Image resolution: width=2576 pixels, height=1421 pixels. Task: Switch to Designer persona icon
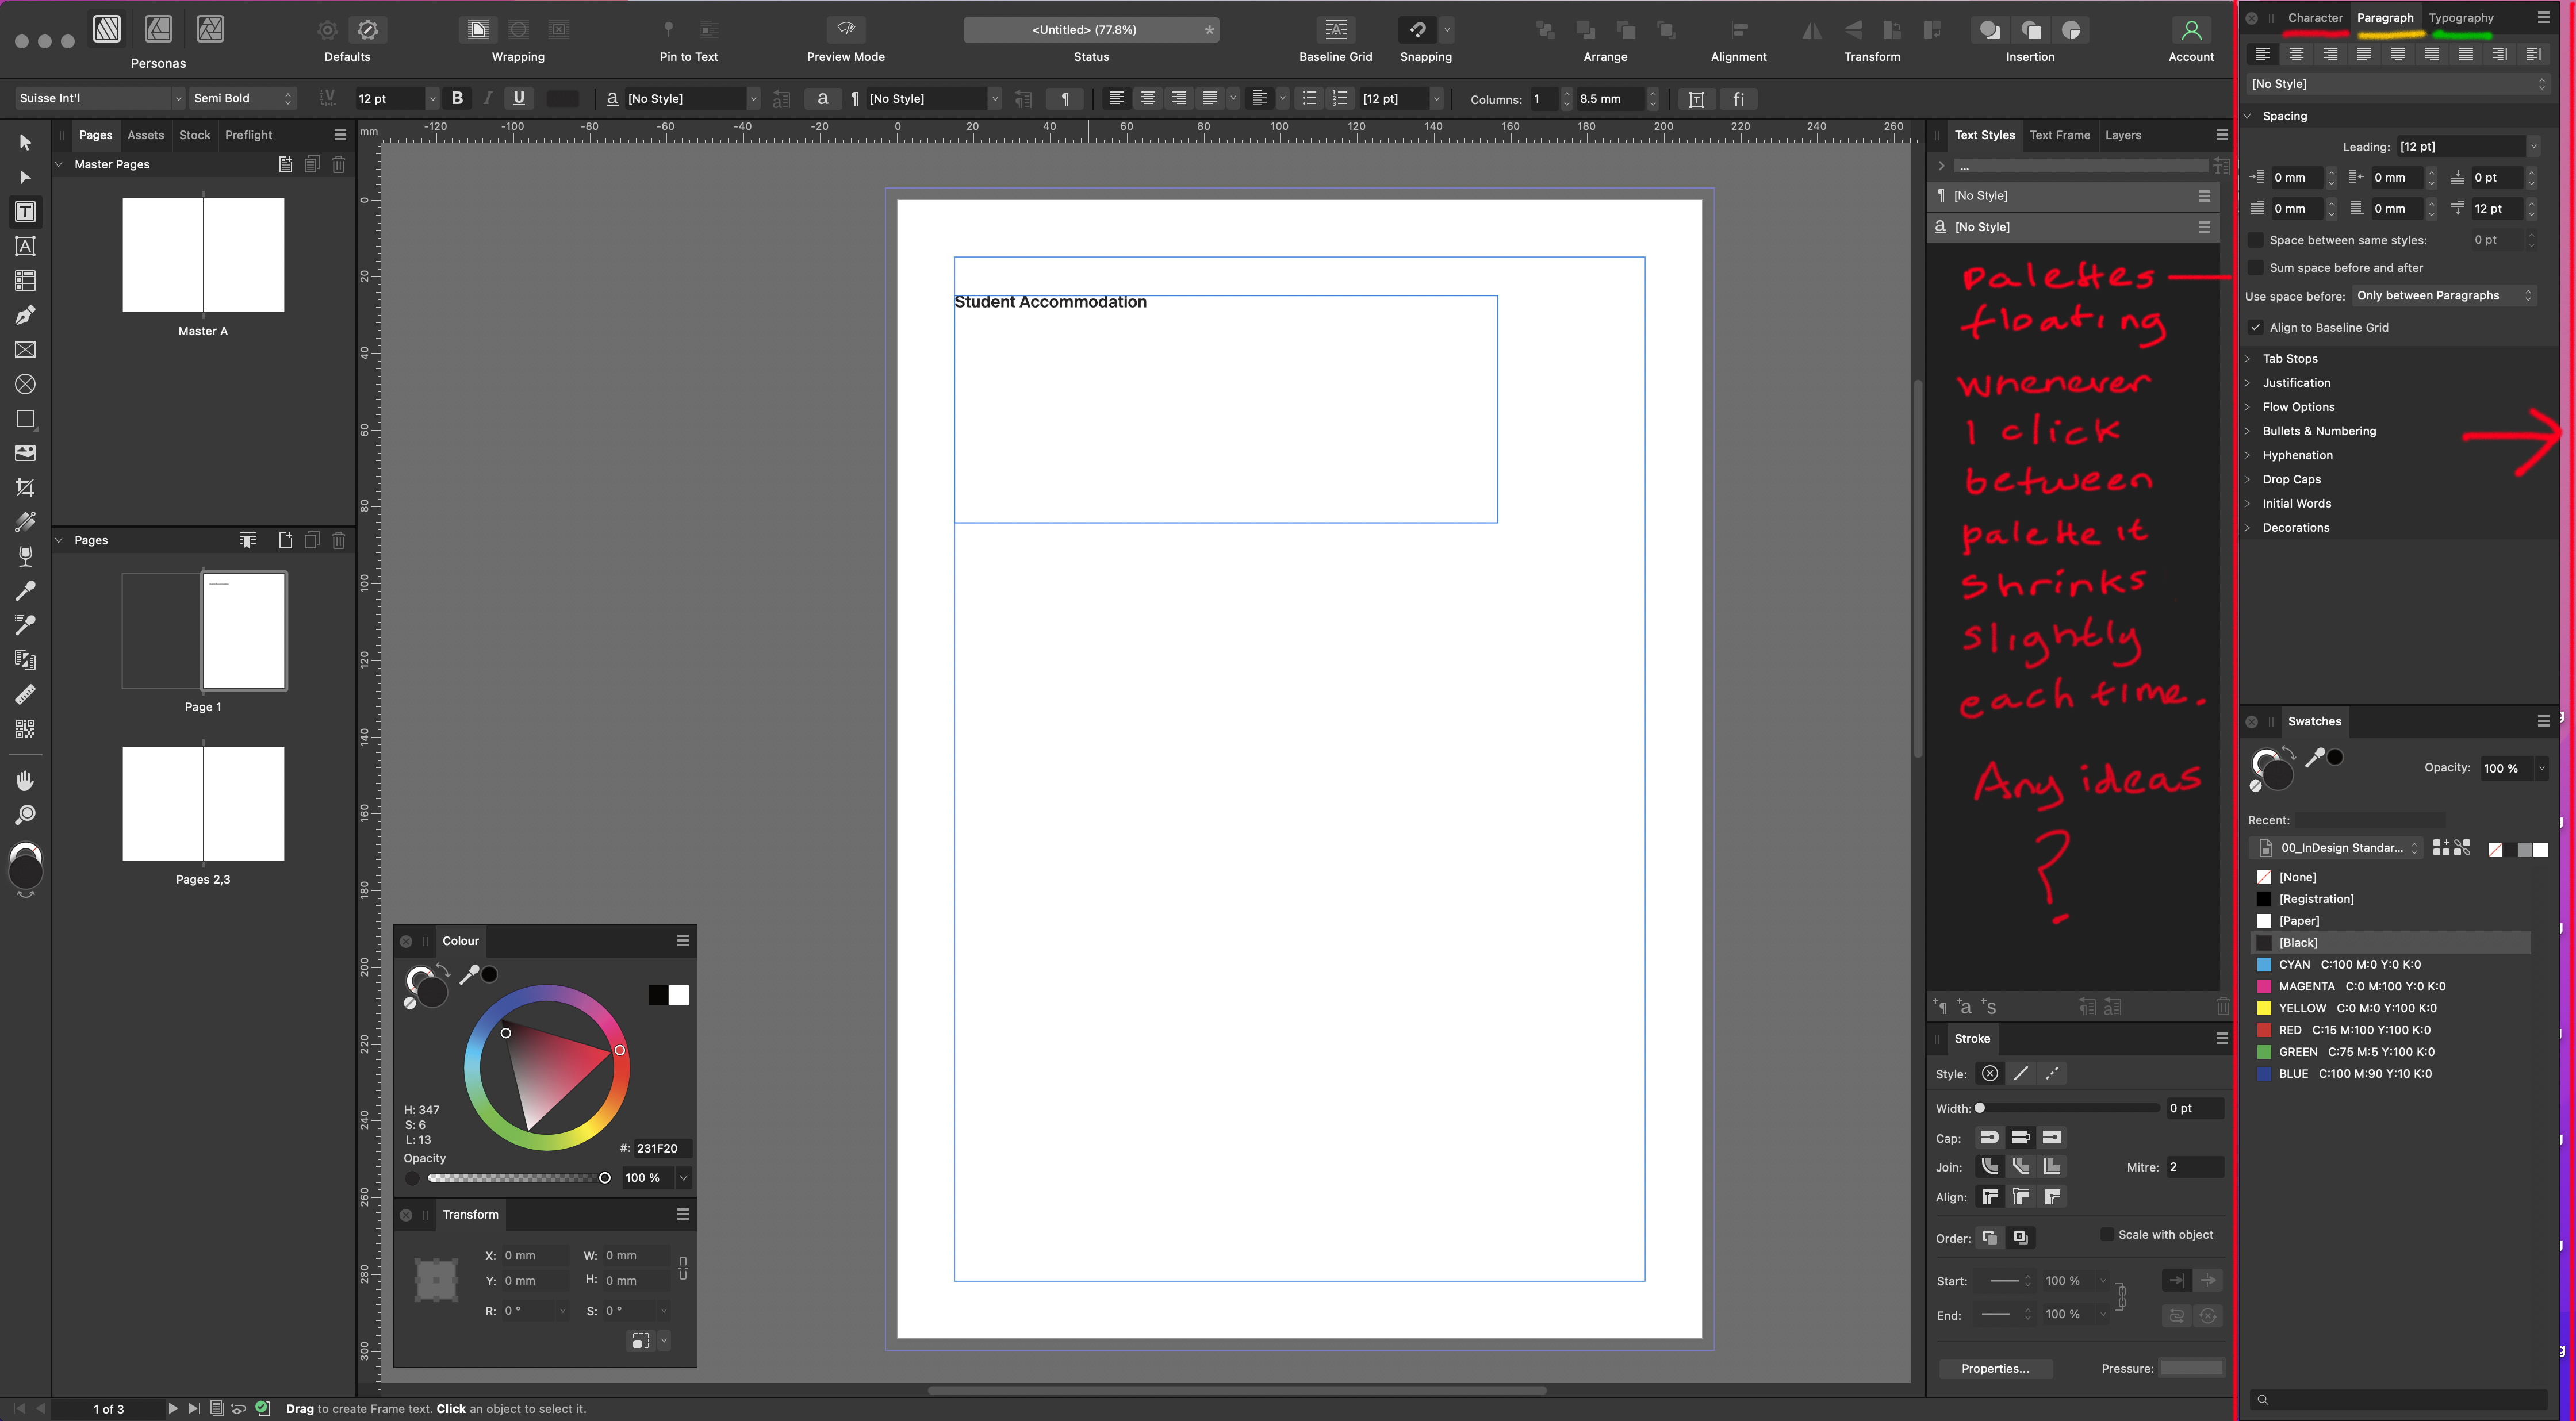(x=158, y=29)
